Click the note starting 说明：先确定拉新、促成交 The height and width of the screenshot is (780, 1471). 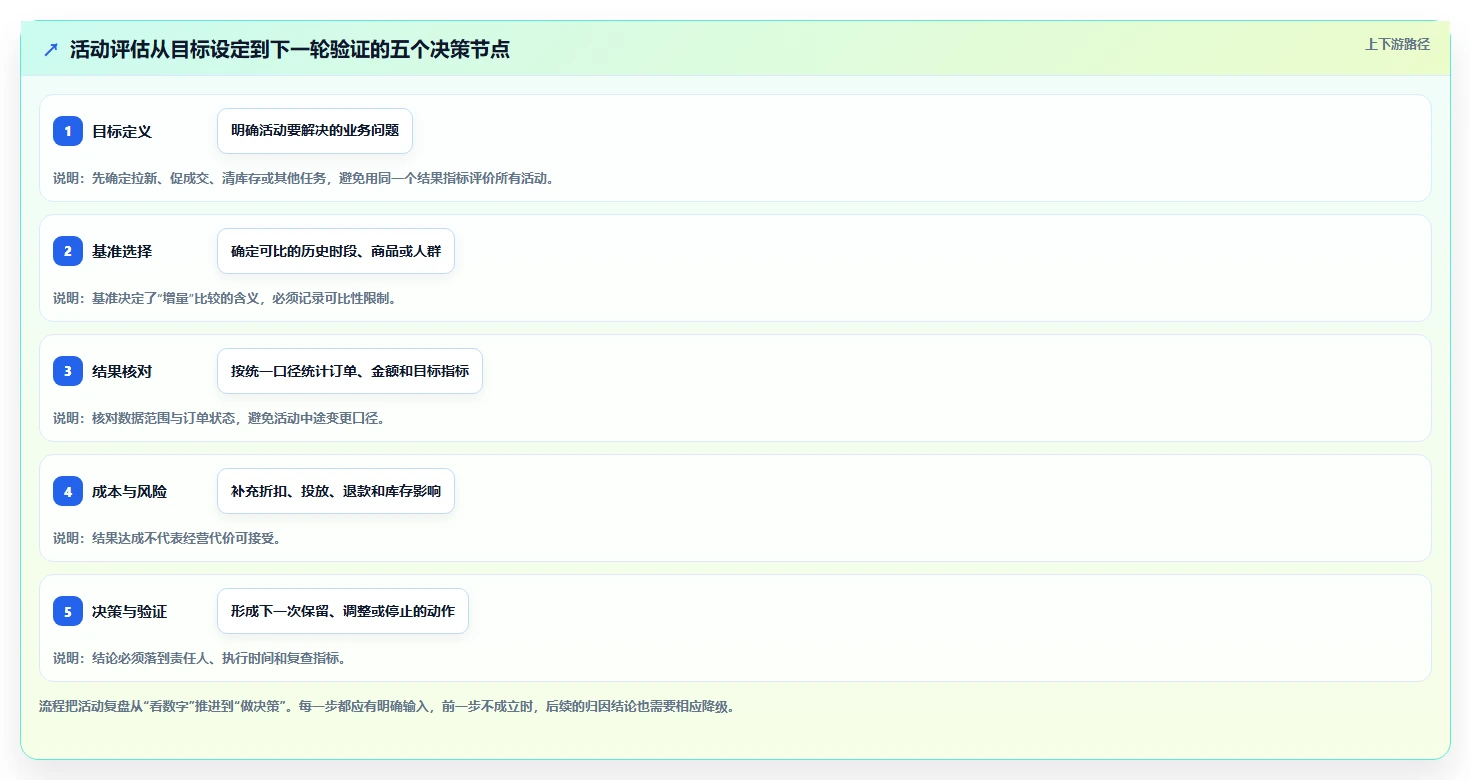pyautogui.click(x=304, y=178)
